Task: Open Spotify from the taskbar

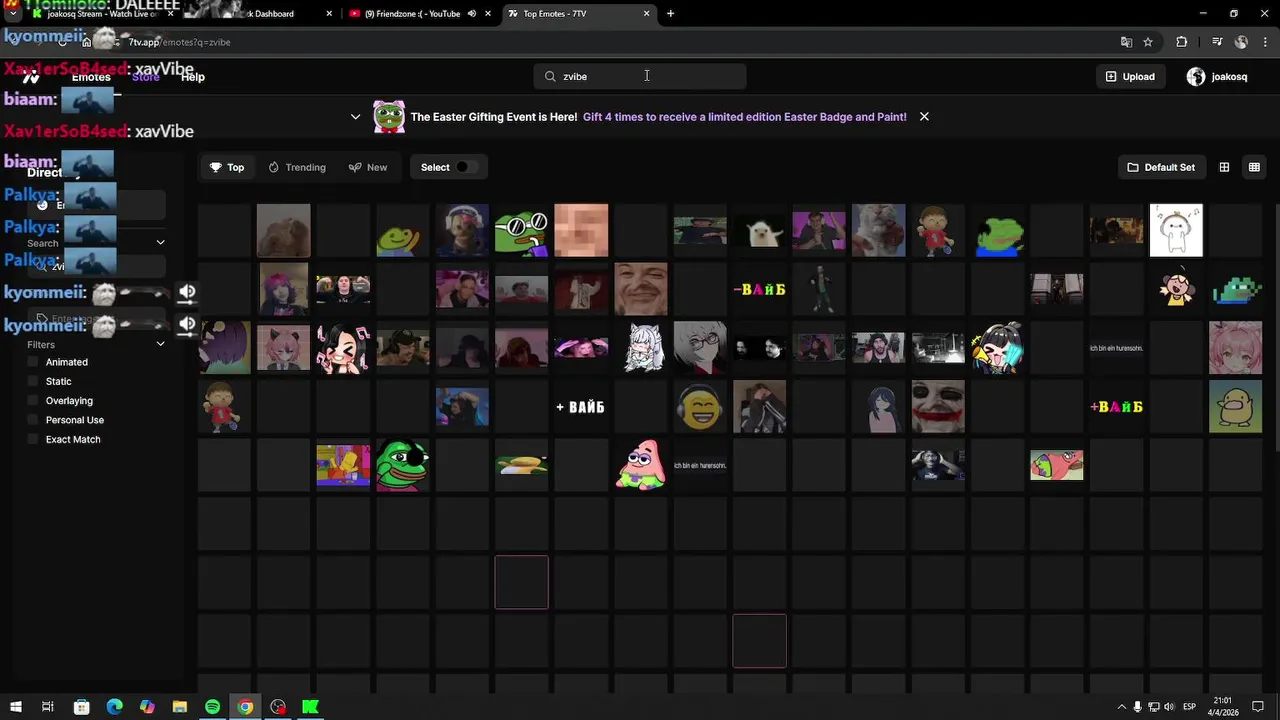Action: [212, 707]
